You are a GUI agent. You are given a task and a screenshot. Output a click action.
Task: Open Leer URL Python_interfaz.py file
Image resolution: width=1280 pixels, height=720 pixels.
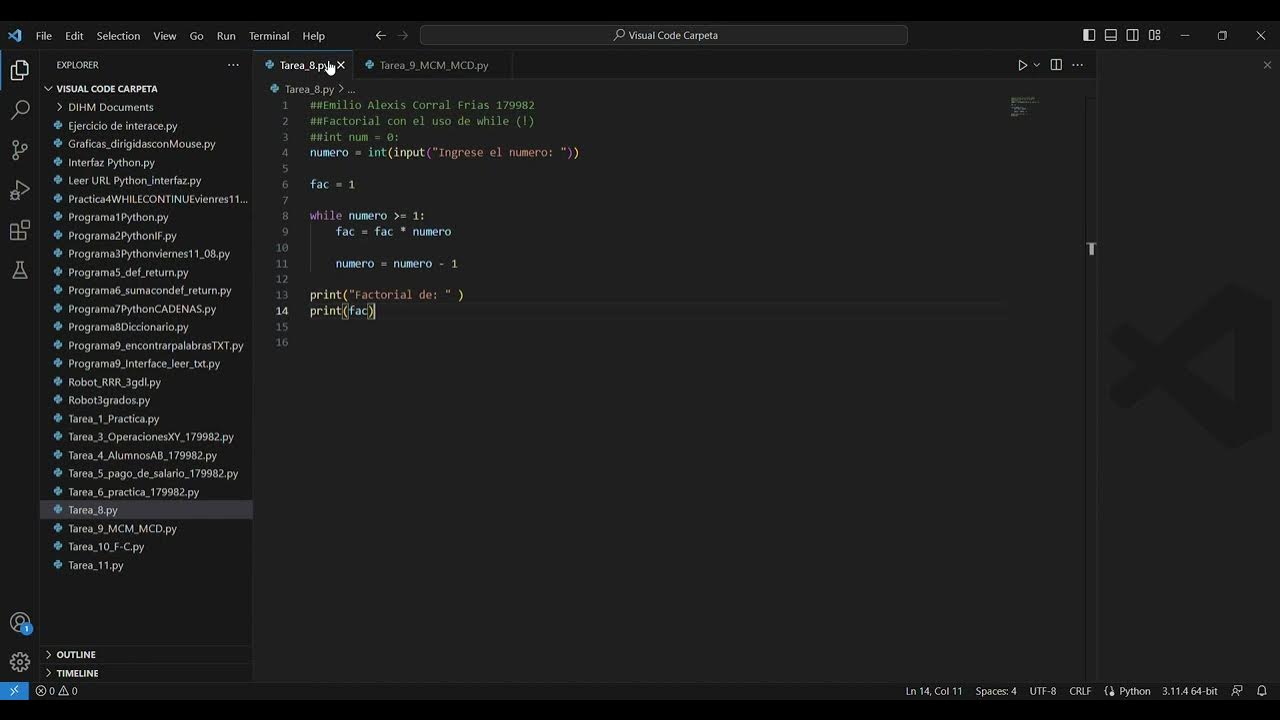(x=134, y=181)
